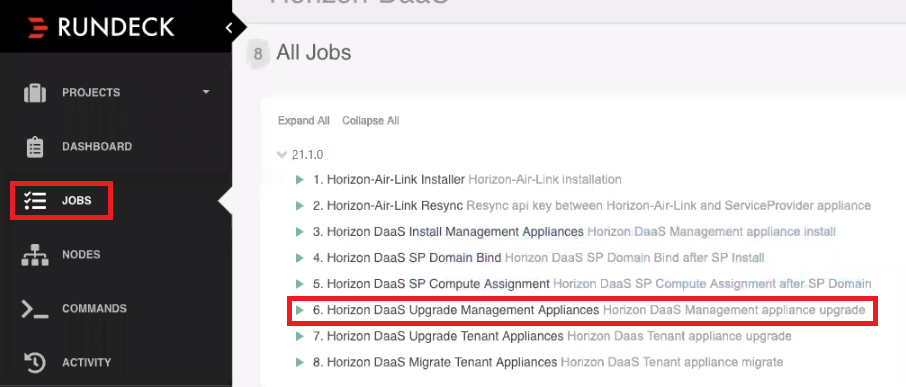Open 6. Horizon DaaS Upgrade Management Appliances
906x387 pixels.
click(x=456, y=310)
